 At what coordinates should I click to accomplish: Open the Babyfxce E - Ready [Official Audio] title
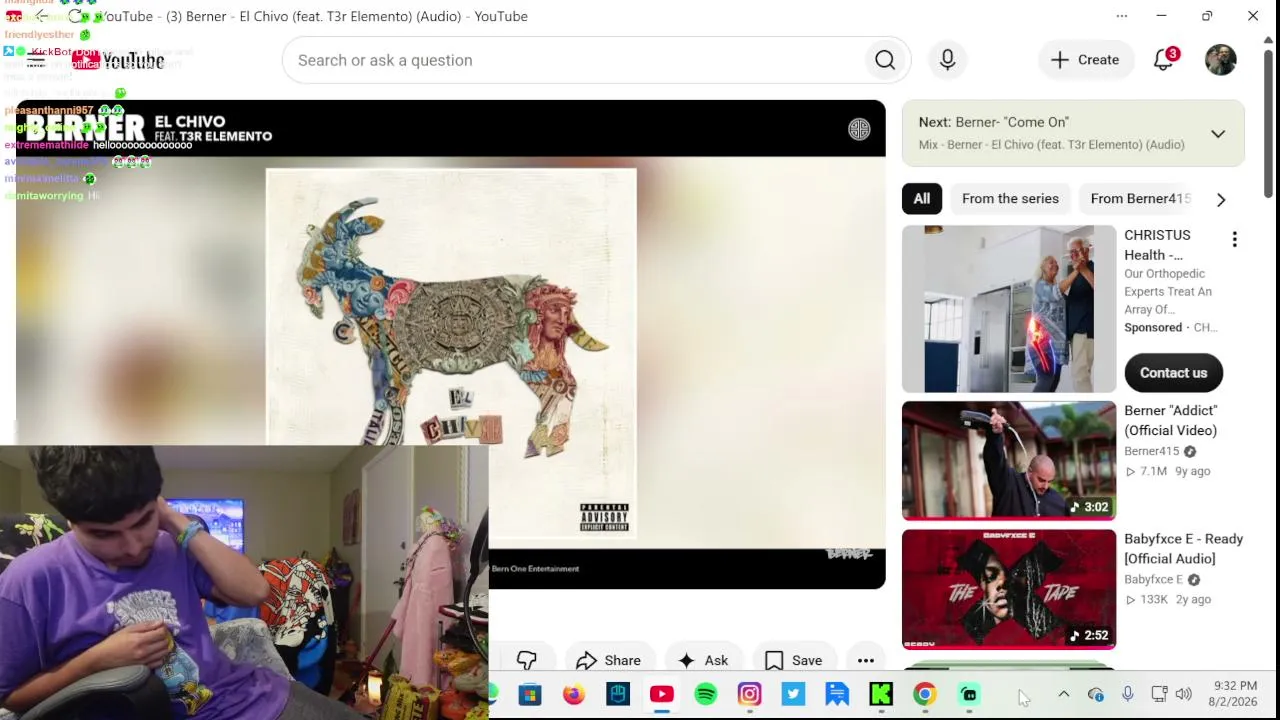click(x=1183, y=548)
